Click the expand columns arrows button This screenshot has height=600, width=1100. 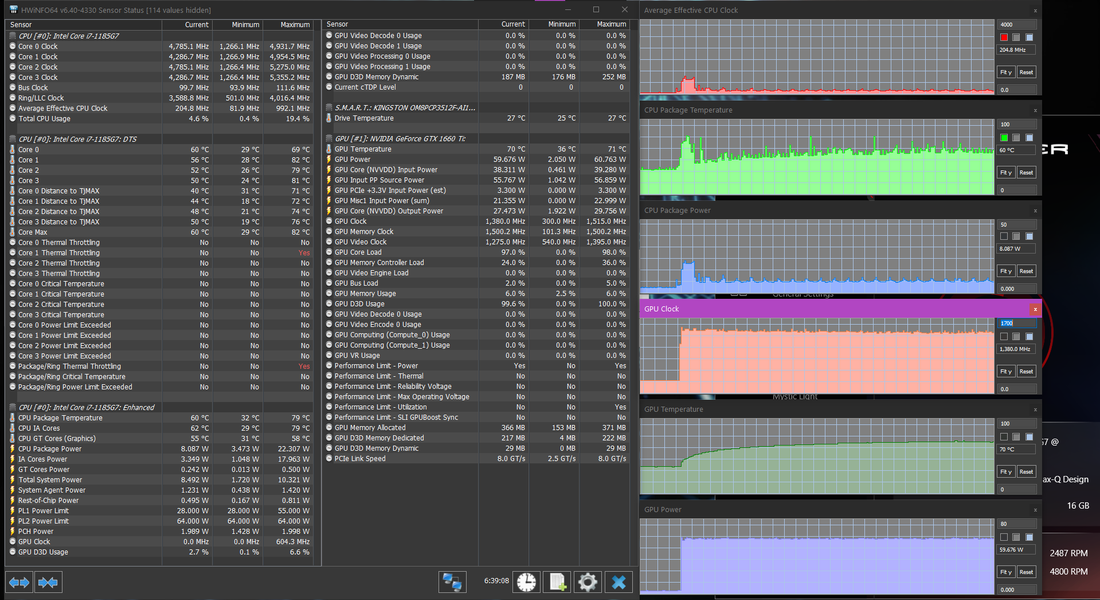19,582
